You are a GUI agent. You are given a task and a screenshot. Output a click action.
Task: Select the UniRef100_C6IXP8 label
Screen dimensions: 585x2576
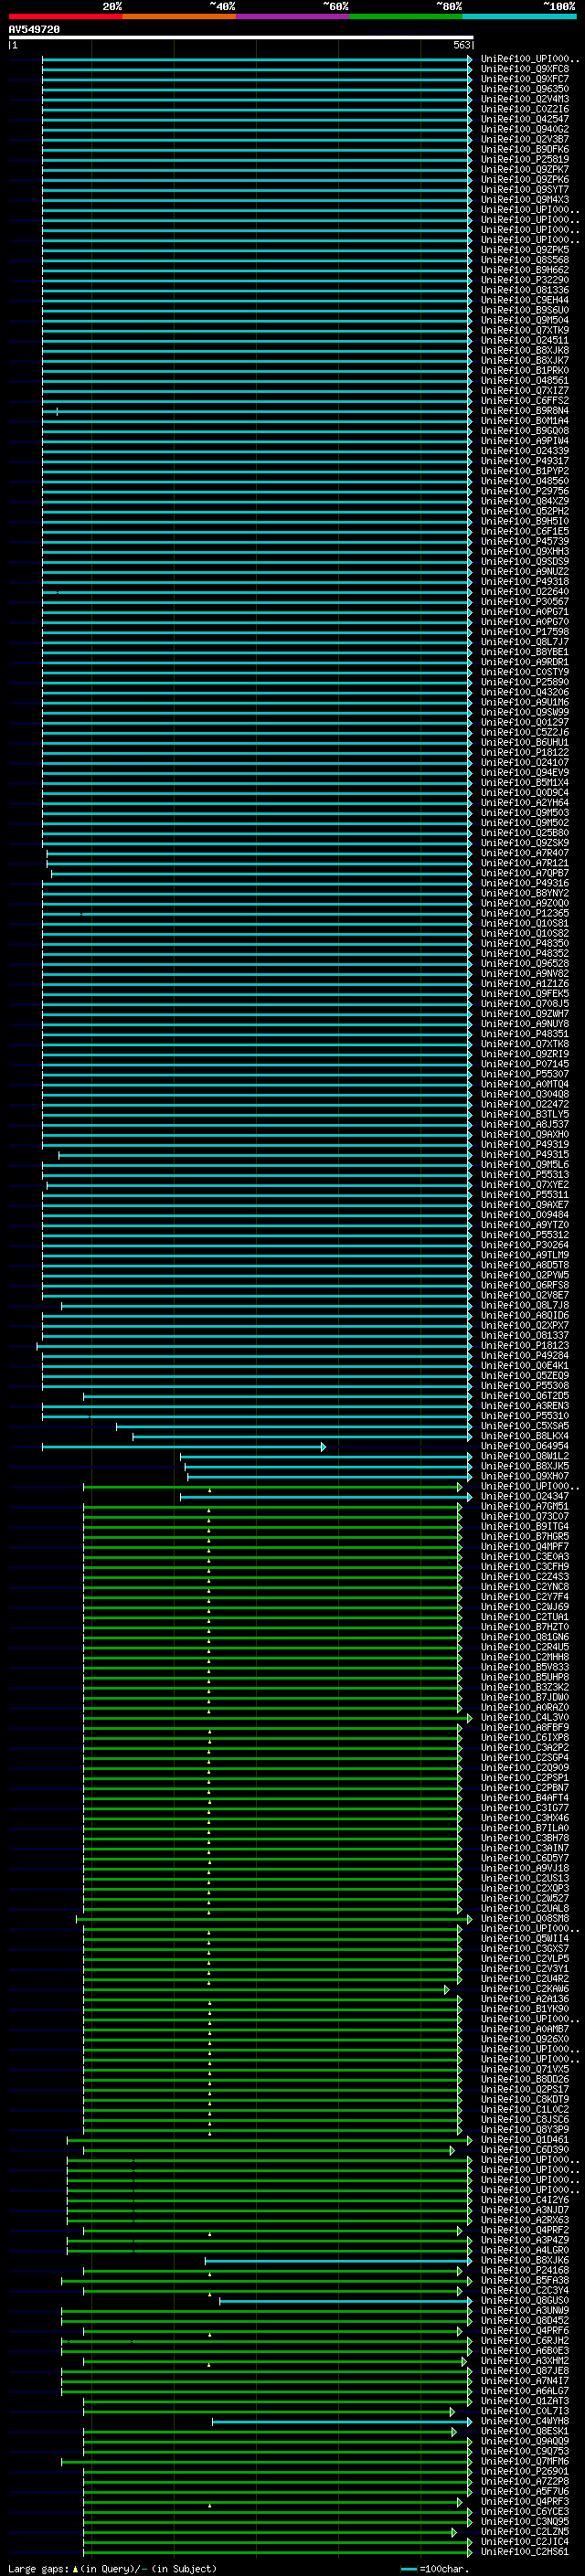click(x=525, y=1738)
